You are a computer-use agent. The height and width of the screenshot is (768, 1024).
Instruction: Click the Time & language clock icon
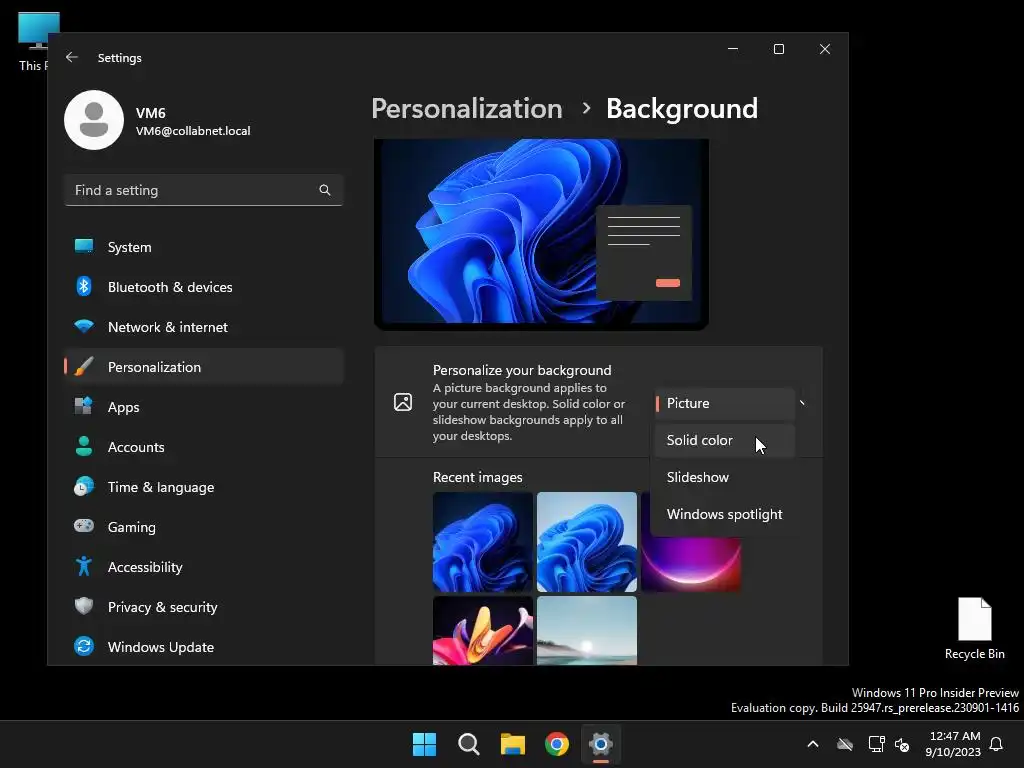pos(84,487)
